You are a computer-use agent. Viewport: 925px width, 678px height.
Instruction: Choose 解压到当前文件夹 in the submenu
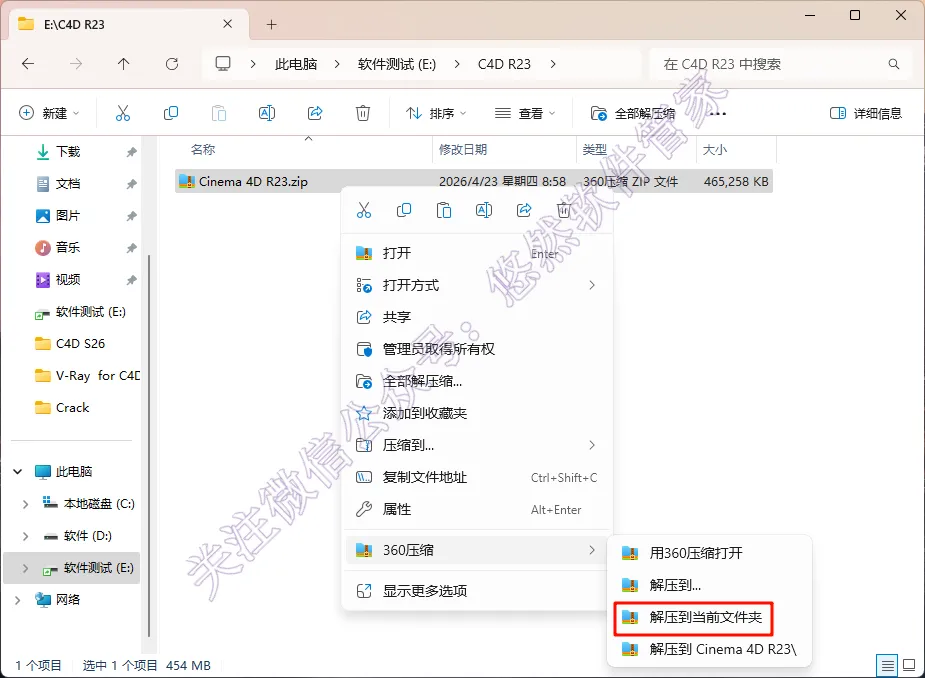pos(709,617)
